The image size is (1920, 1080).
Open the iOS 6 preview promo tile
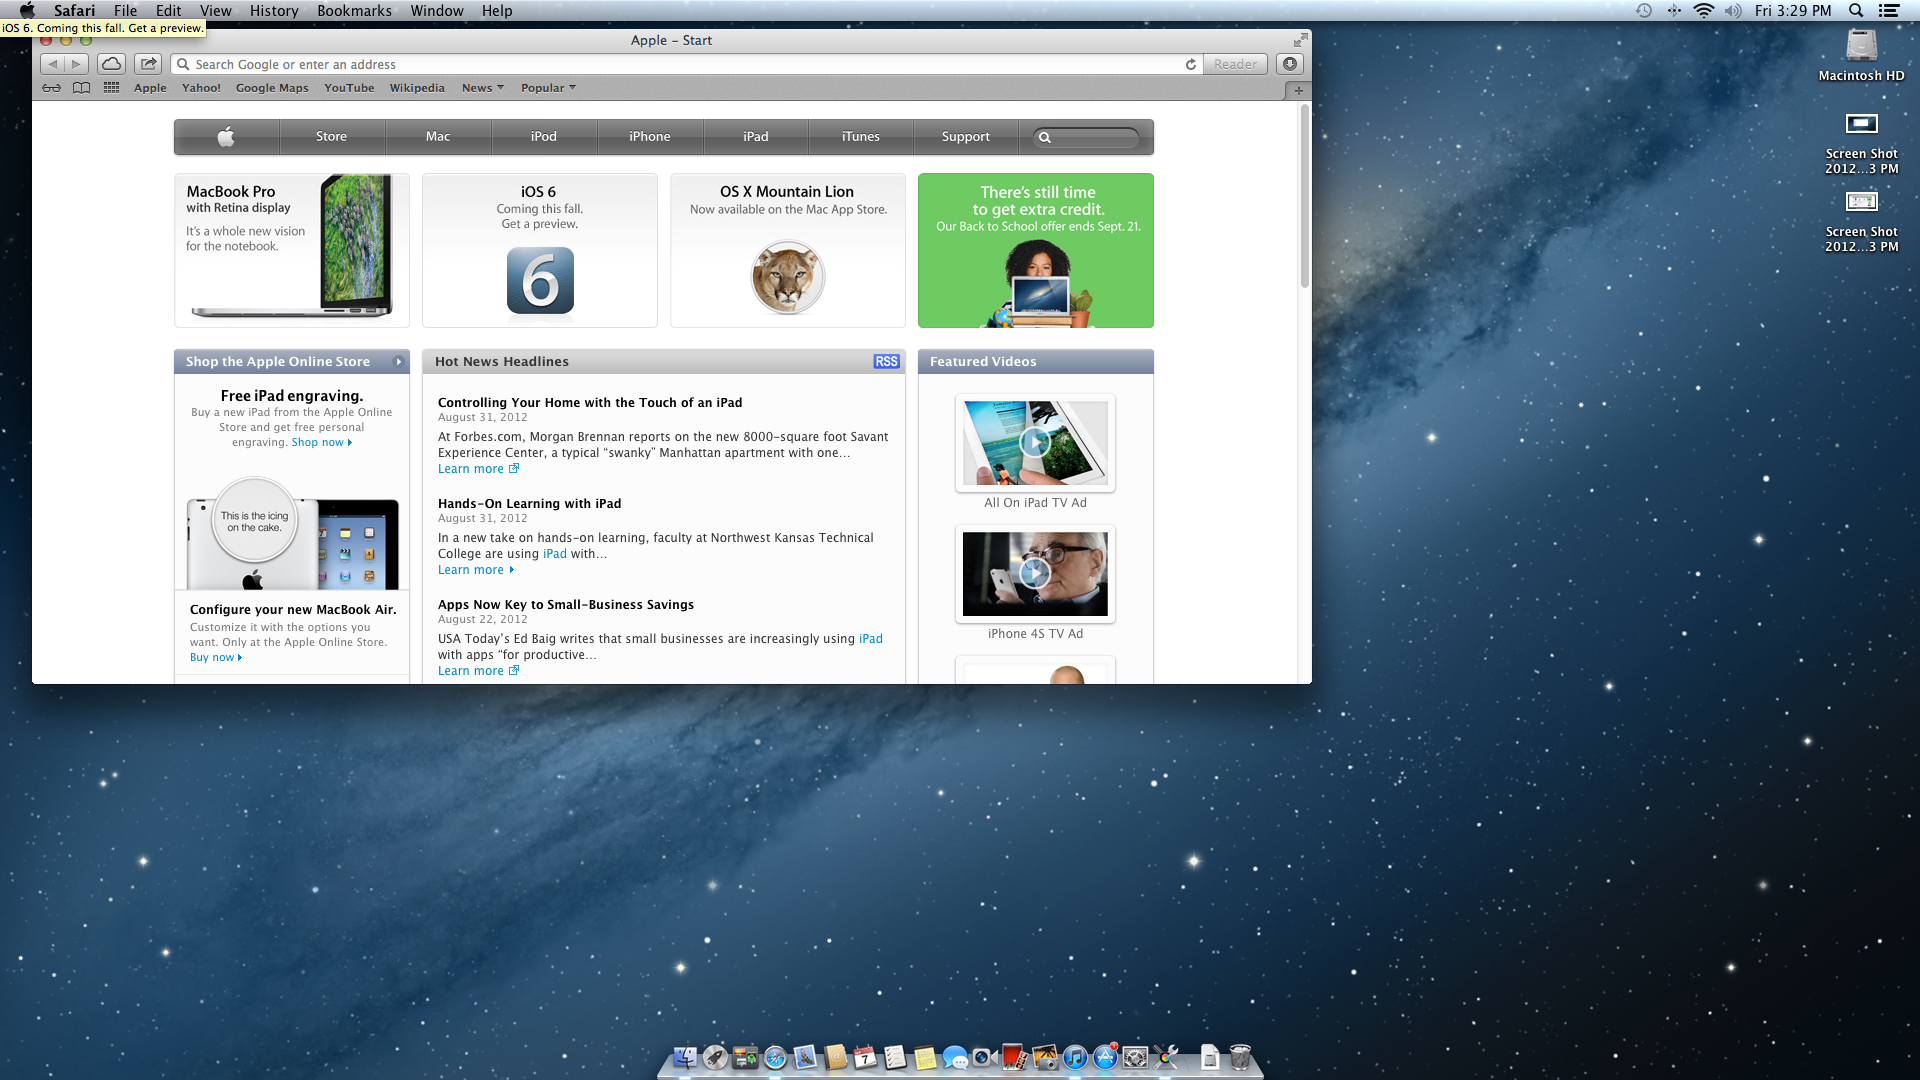(x=540, y=250)
